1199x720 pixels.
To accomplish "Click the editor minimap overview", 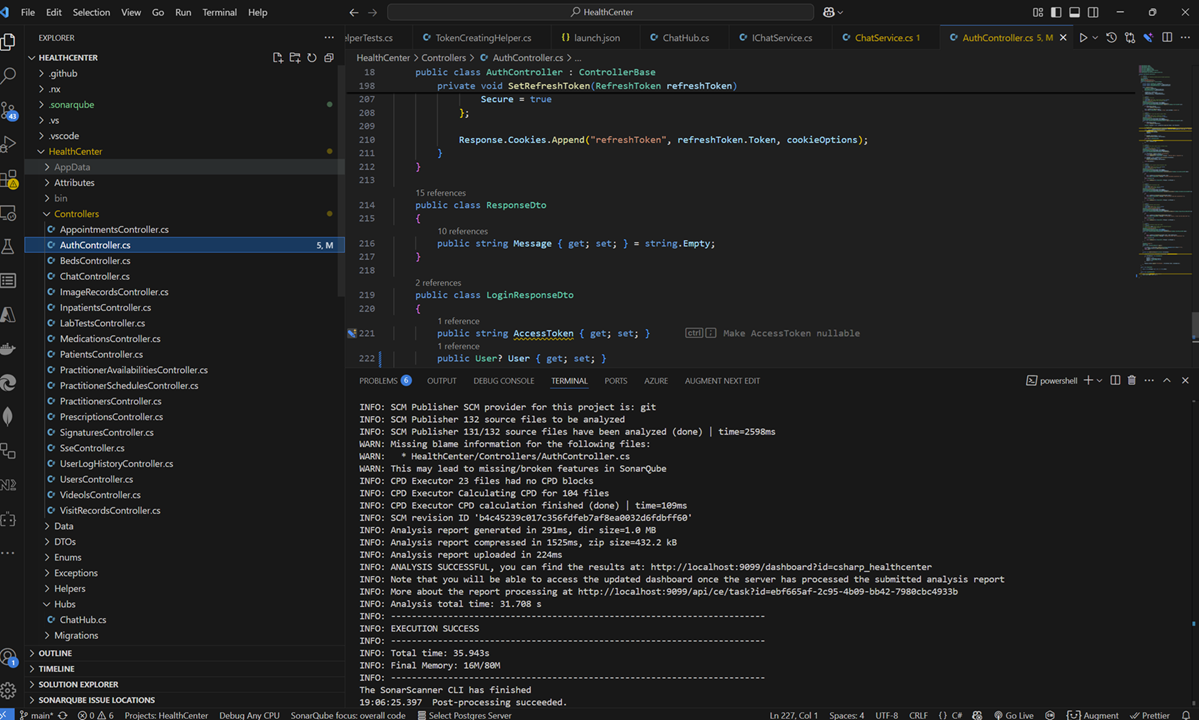I will 1164,168.
